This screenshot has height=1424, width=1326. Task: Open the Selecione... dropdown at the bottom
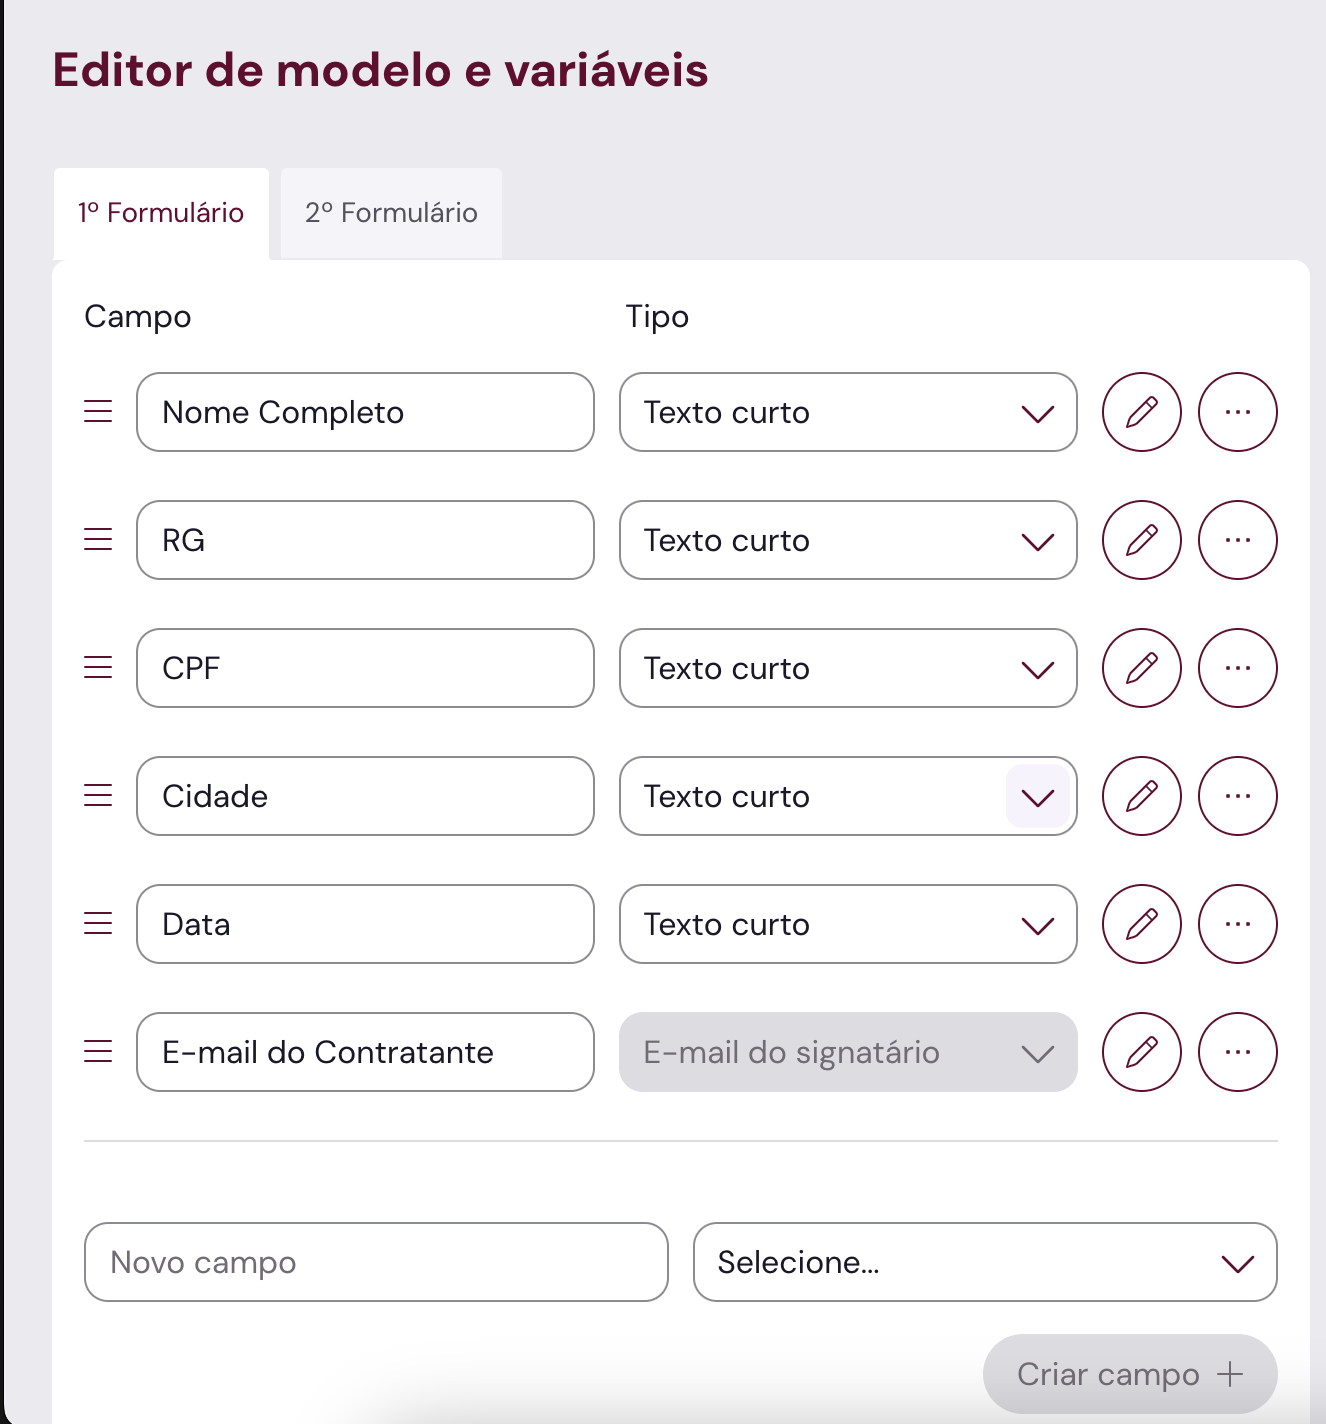click(x=985, y=1262)
